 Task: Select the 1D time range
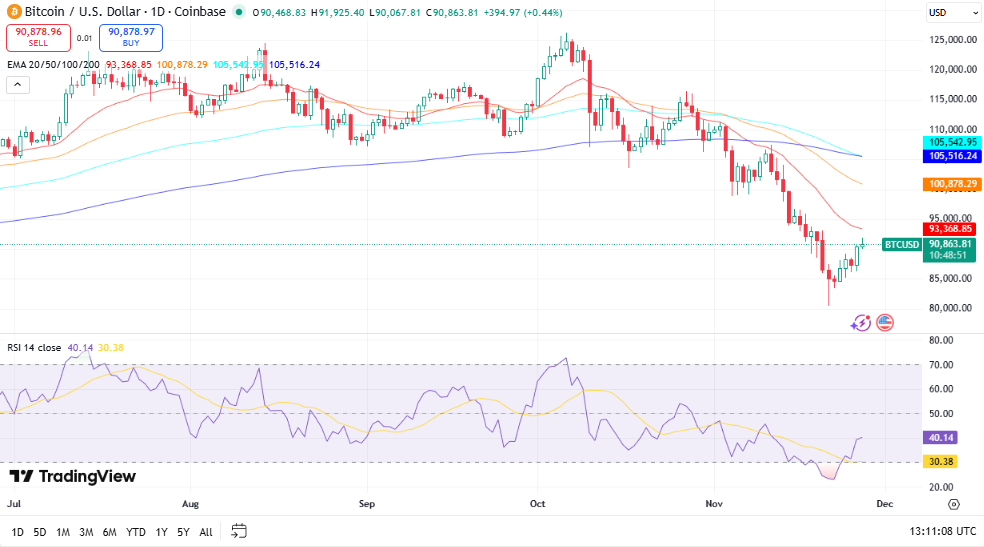(18, 532)
